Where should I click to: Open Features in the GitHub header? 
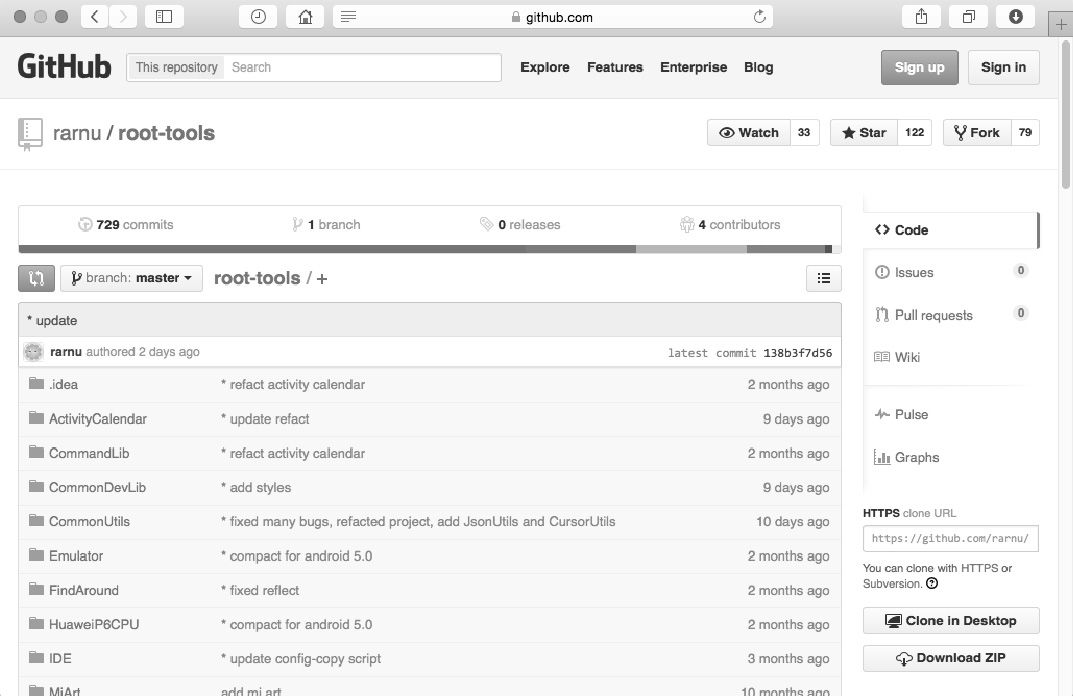(615, 67)
